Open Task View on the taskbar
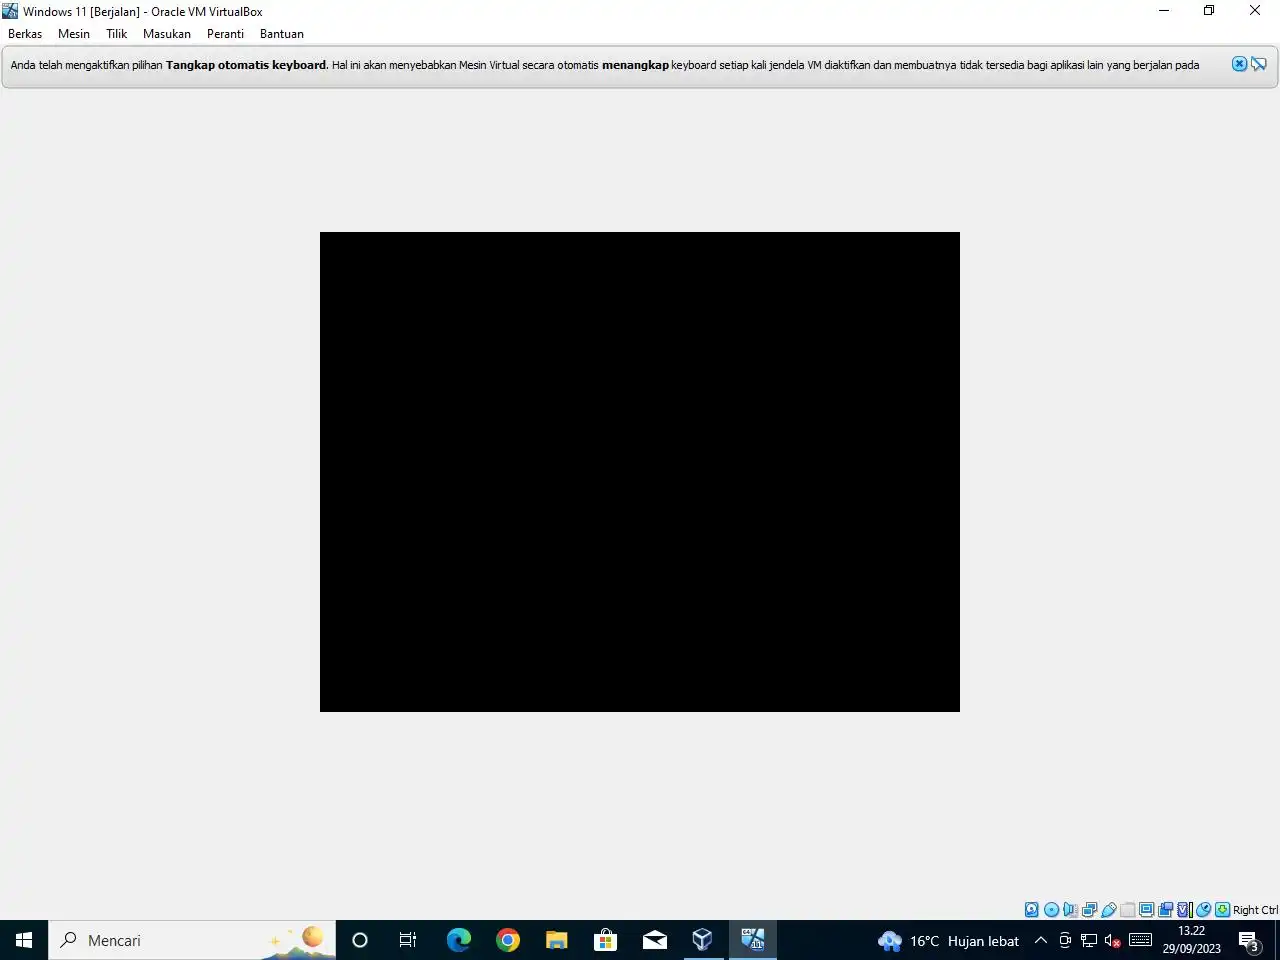1280x960 pixels. 408,940
